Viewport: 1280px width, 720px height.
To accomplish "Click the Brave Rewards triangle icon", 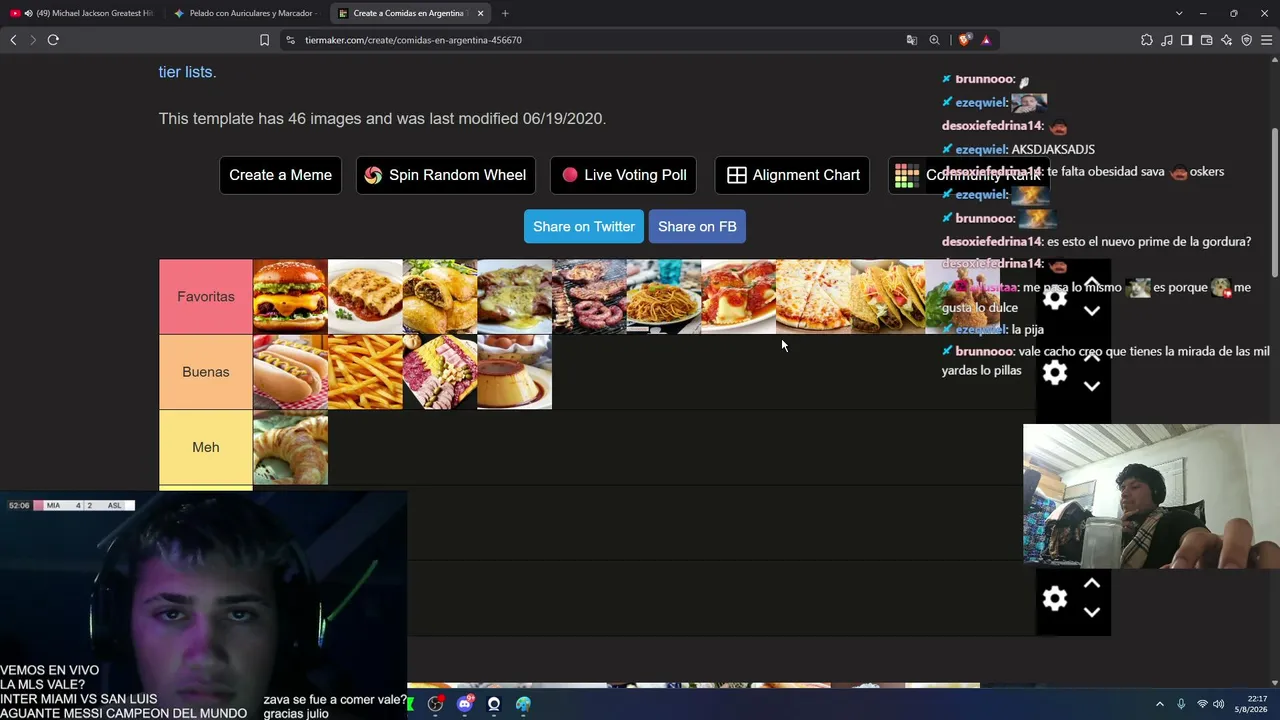I will [986, 40].
